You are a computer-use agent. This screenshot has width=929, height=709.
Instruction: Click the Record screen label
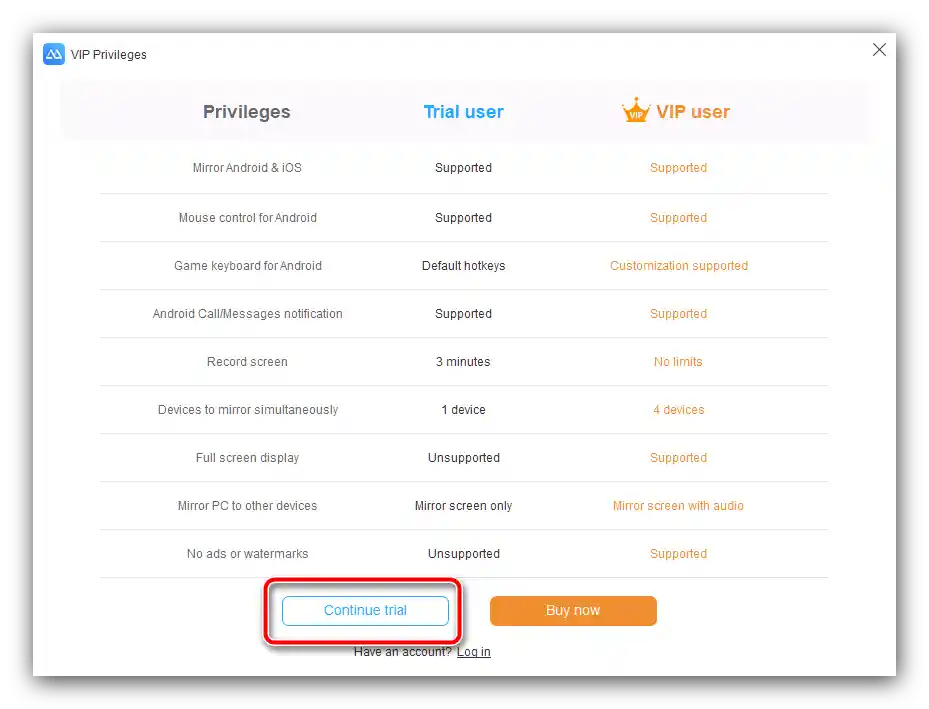point(247,361)
